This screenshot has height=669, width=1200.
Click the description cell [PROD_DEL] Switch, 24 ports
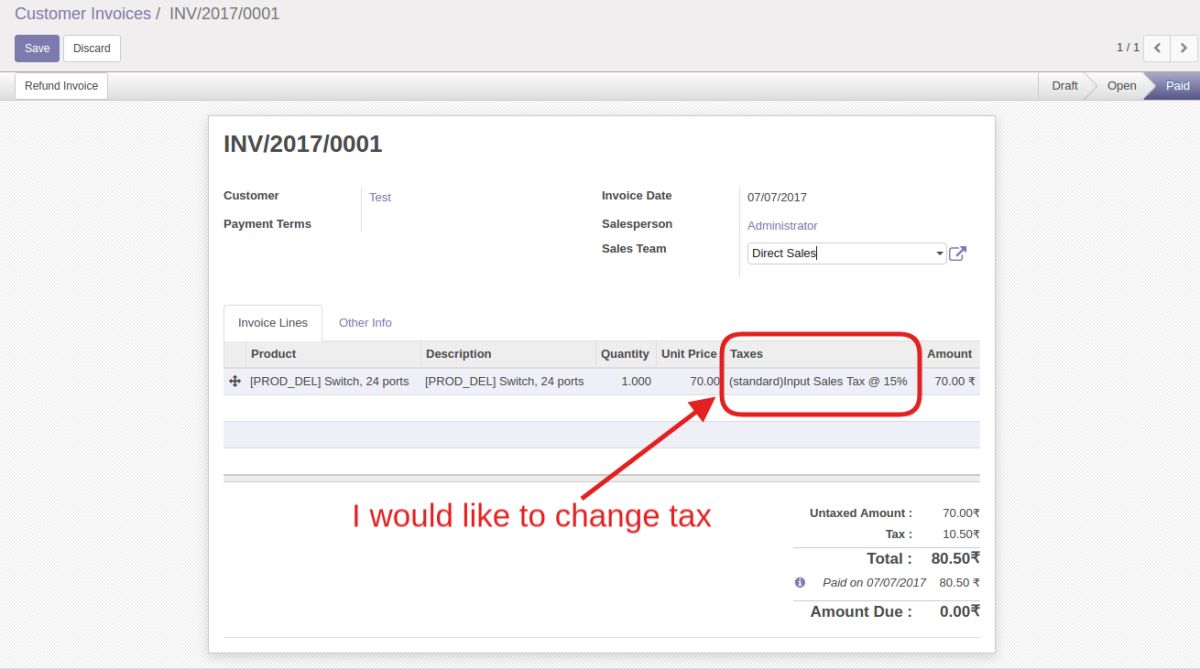[504, 381]
